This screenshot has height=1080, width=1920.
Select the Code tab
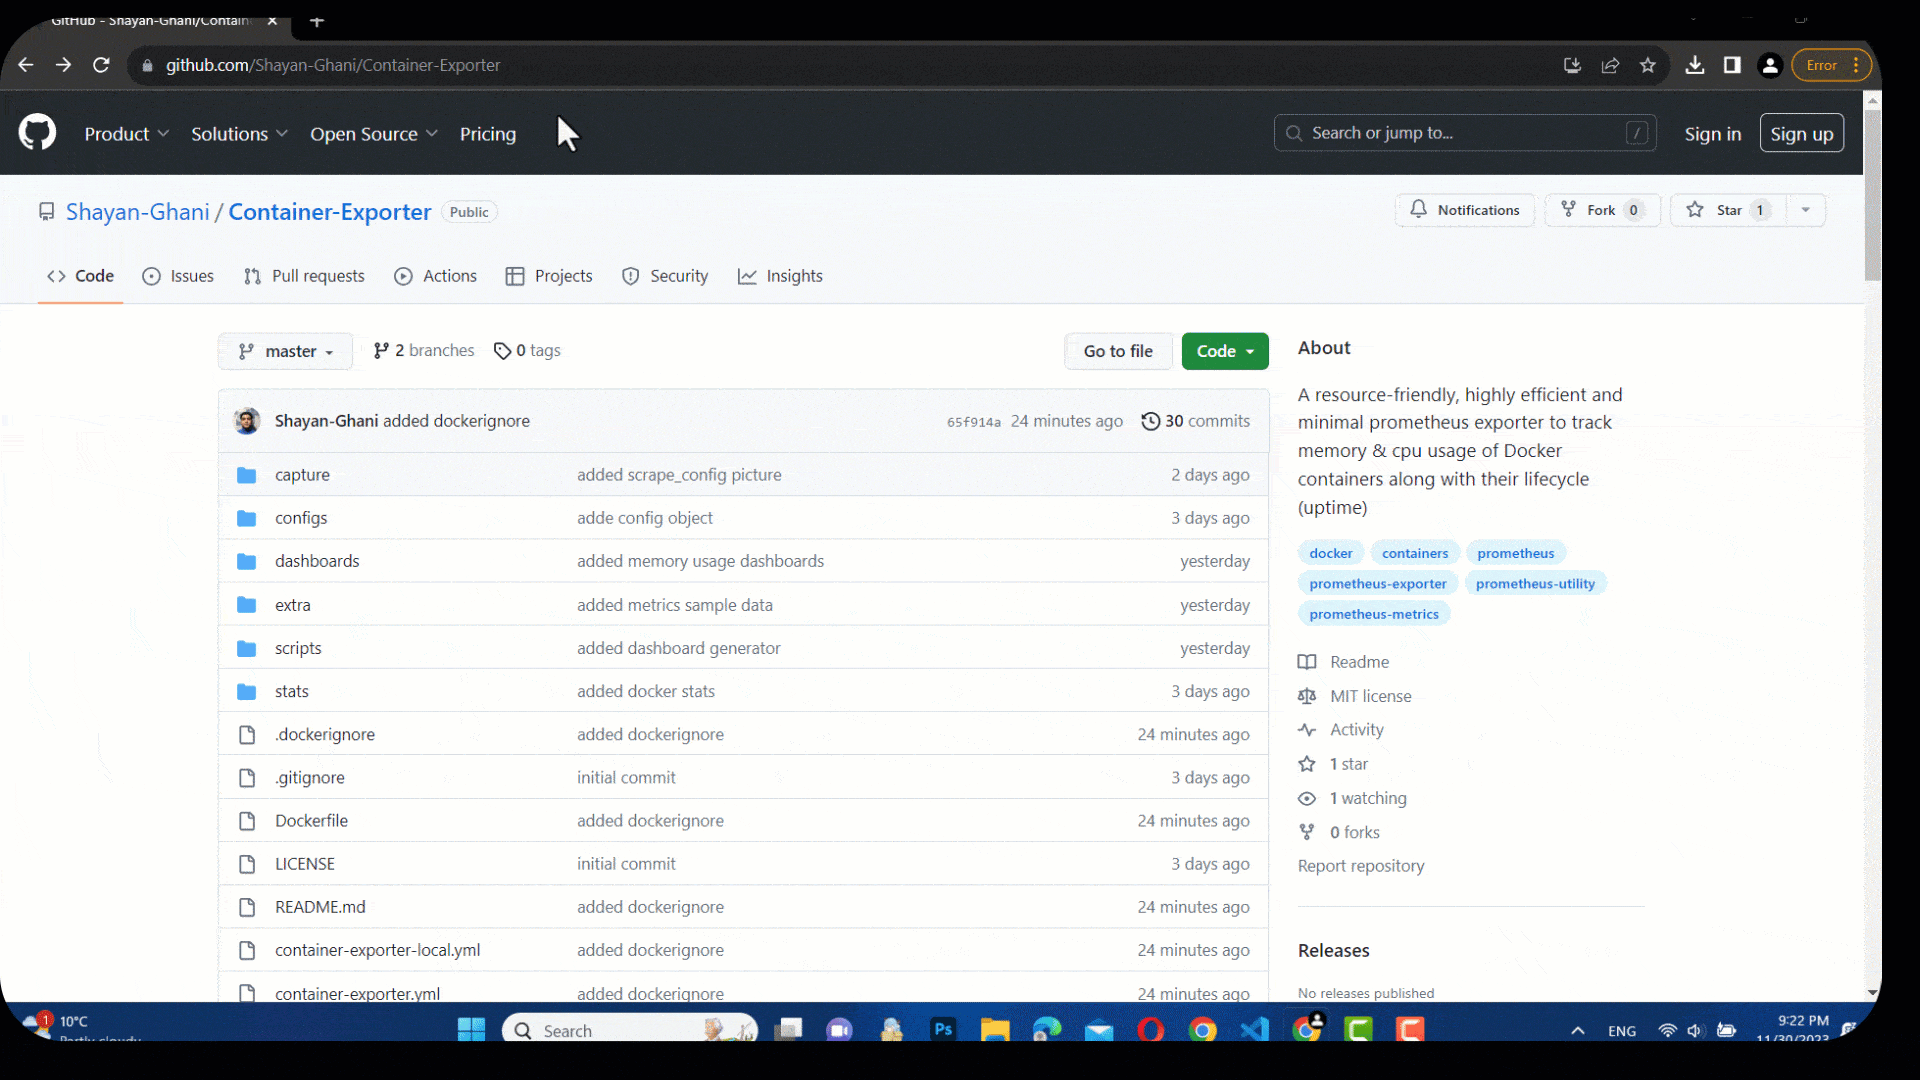(81, 276)
